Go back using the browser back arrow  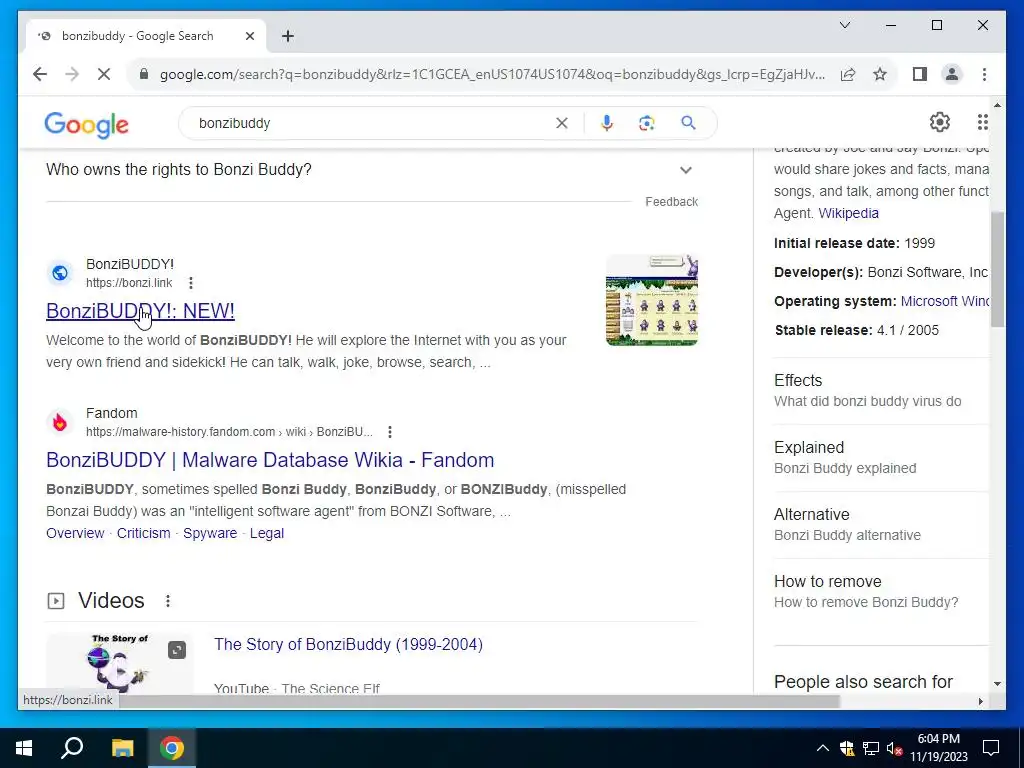point(40,74)
